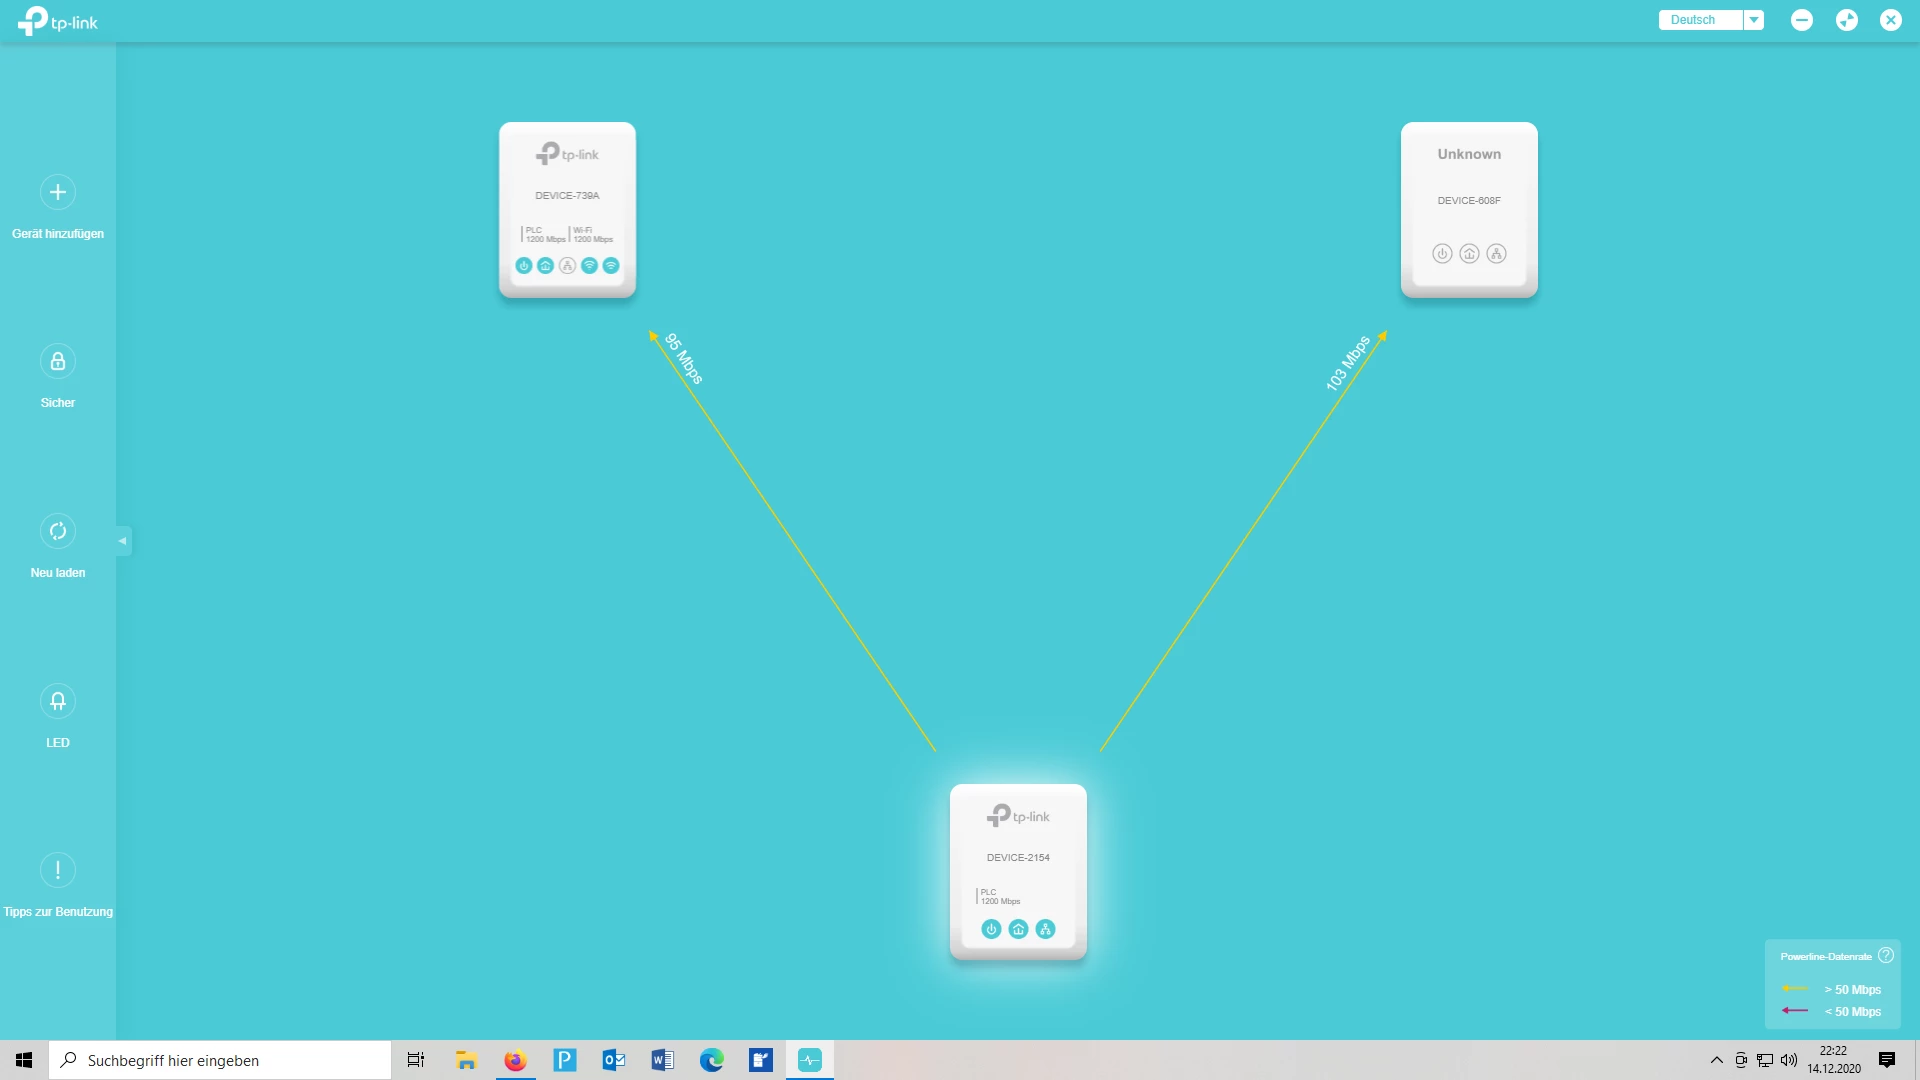Open the Deutsch language dropdown arrow
This screenshot has width=1920, height=1080.
[1754, 20]
